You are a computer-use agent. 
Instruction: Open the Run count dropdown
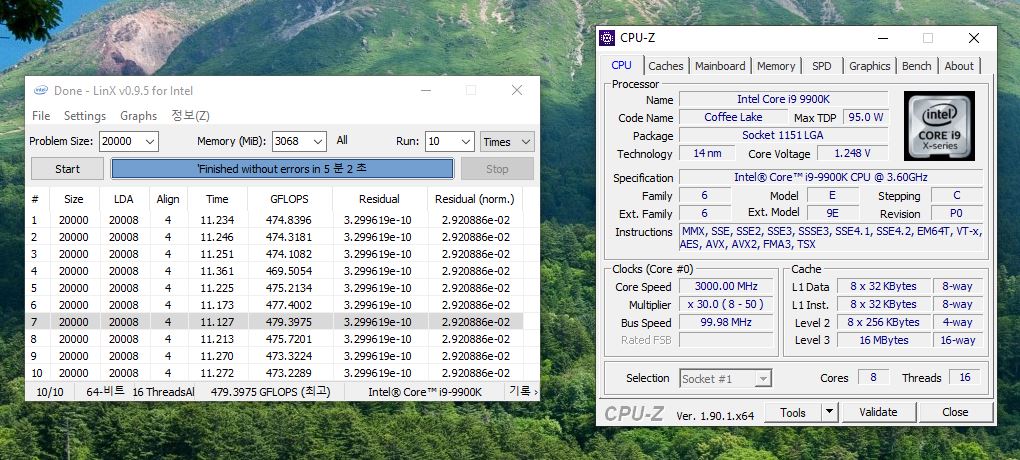point(464,142)
